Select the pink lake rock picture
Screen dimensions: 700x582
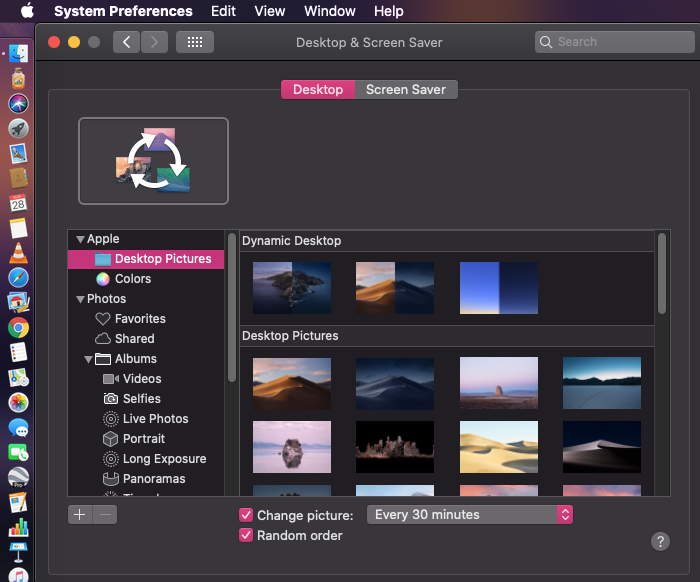tap(292, 447)
